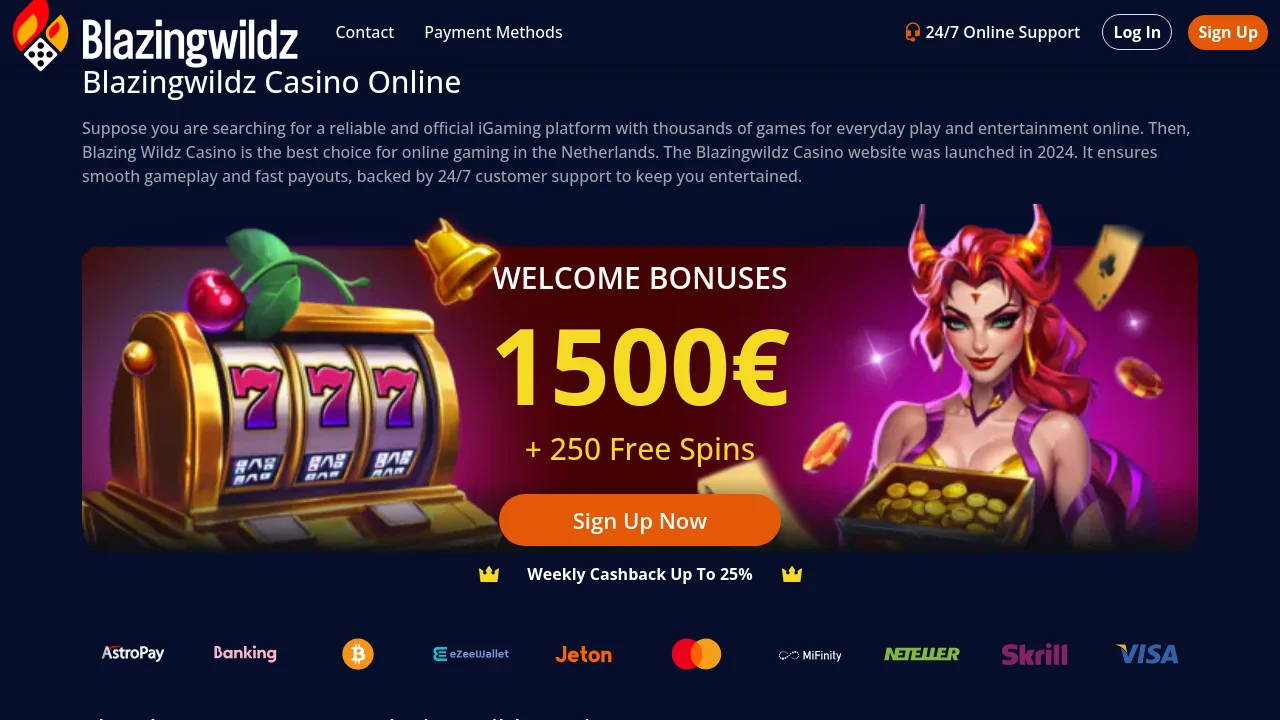The image size is (1280, 720).
Task: Click the Log In button
Action: 1137,32
